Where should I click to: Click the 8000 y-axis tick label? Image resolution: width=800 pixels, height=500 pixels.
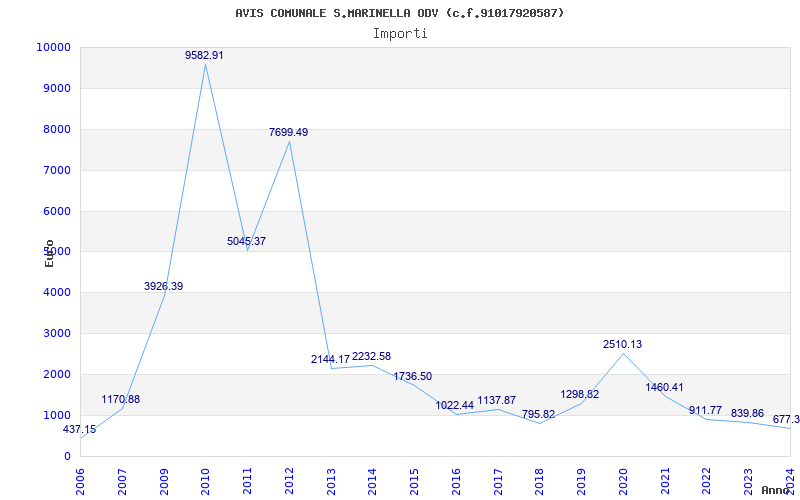(x=56, y=129)
